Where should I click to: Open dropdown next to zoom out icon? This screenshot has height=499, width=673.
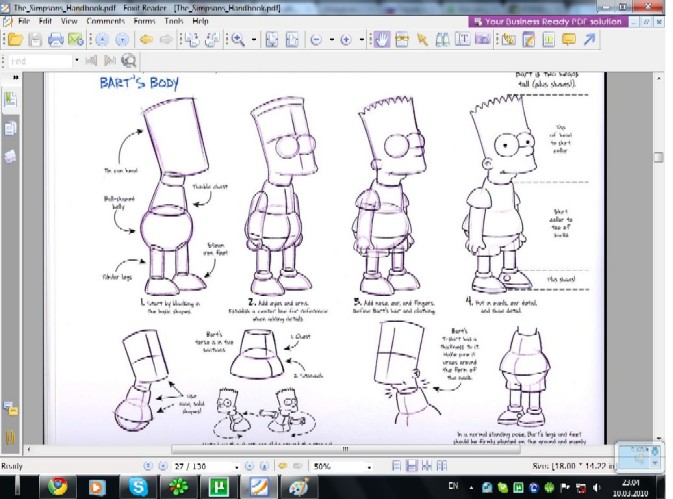pos(332,40)
